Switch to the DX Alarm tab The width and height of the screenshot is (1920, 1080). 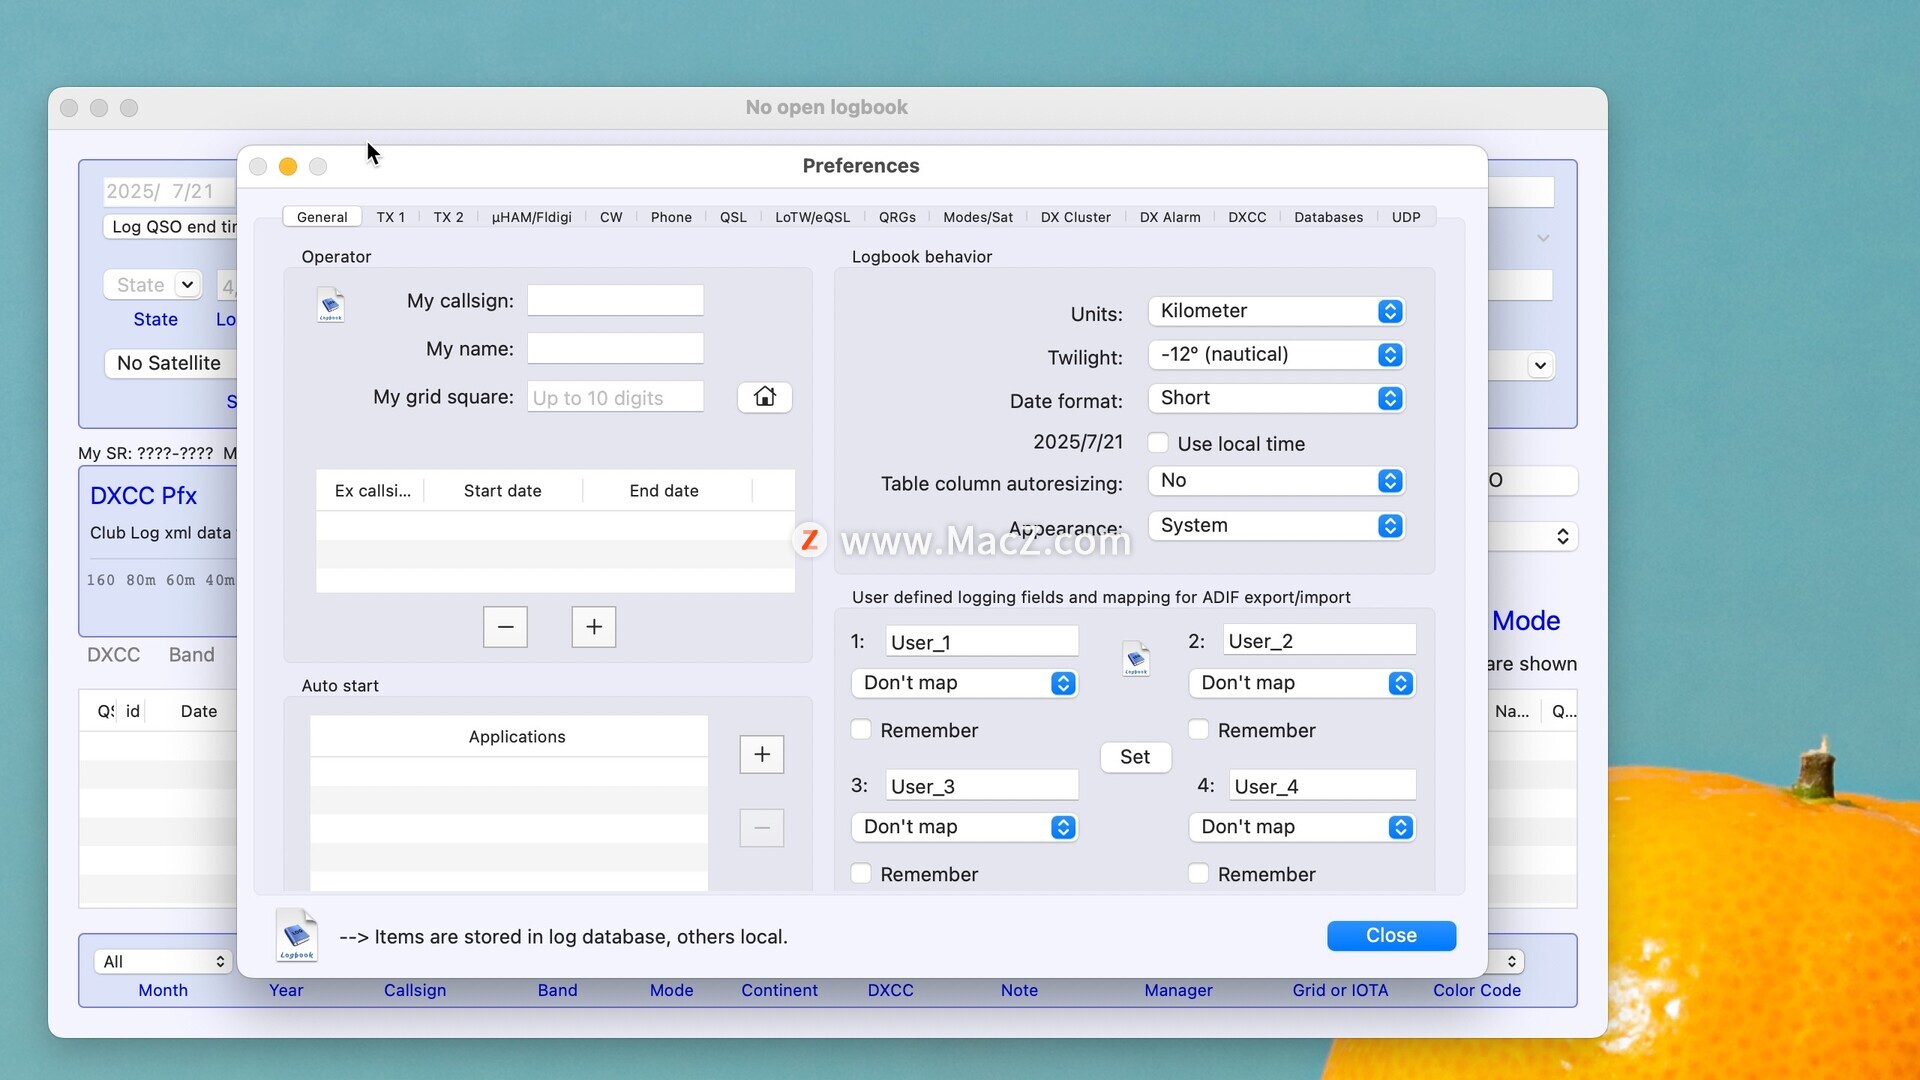pos(1170,217)
